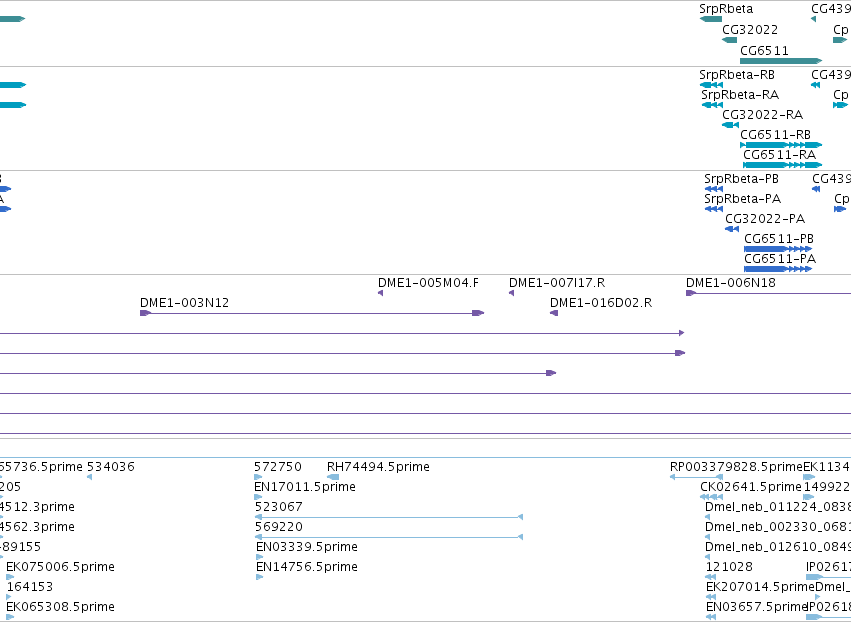The height and width of the screenshot is (622, 851).
Task: Select the CG32022-PA protein feature
Action: pos(732,229)
